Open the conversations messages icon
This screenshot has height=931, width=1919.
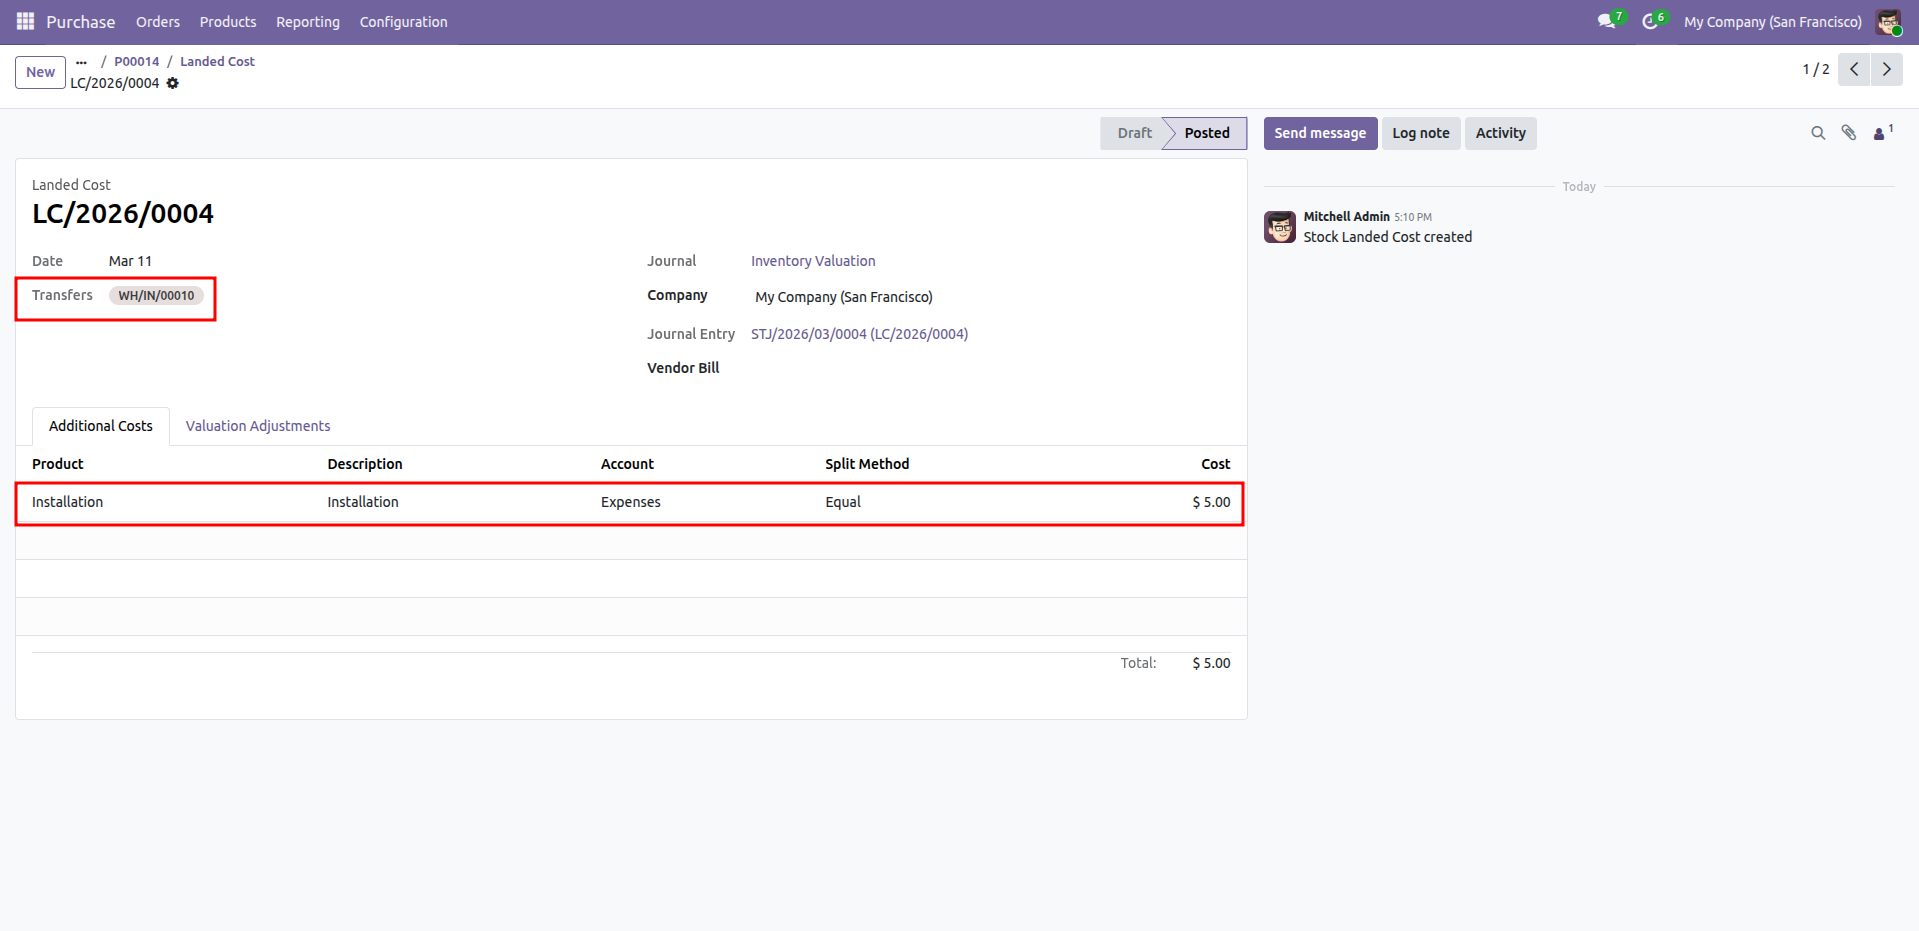[x=1606, y=21]
